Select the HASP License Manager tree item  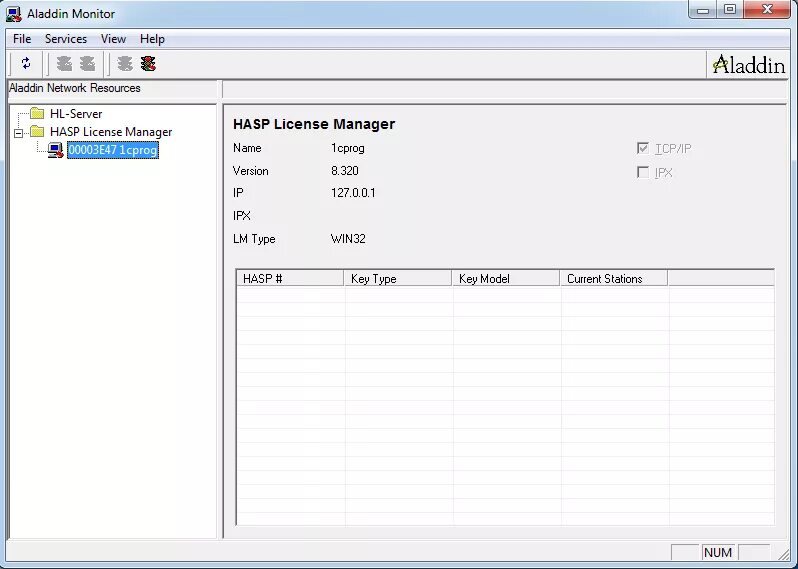111,132
